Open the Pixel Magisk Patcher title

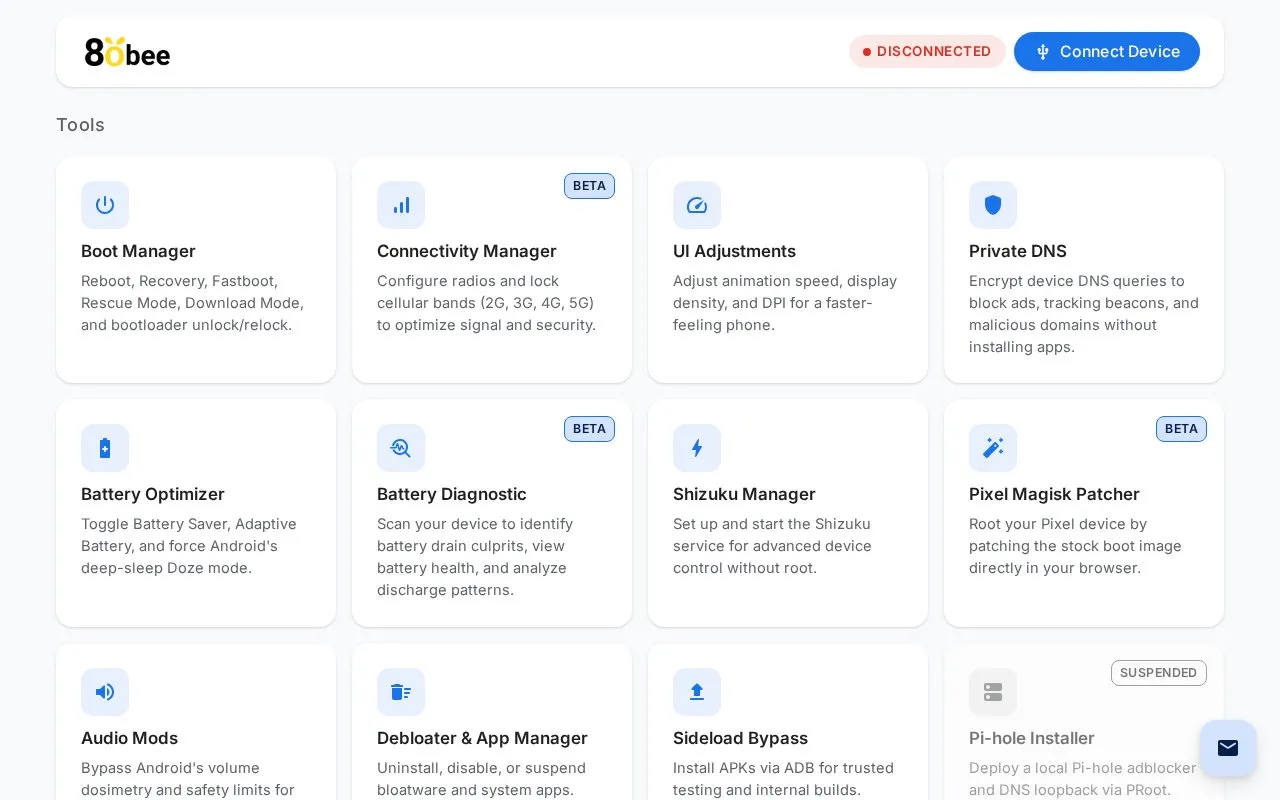coord(1054,494)
